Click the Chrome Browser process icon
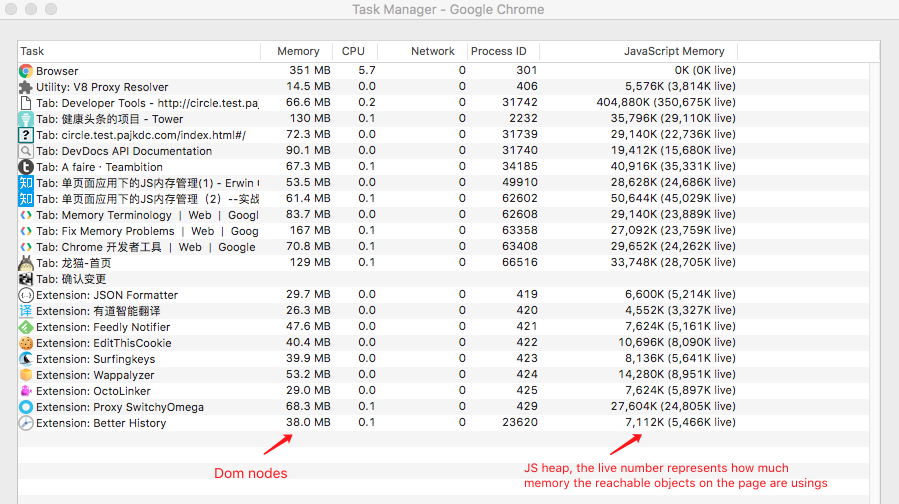 (26, 71)
